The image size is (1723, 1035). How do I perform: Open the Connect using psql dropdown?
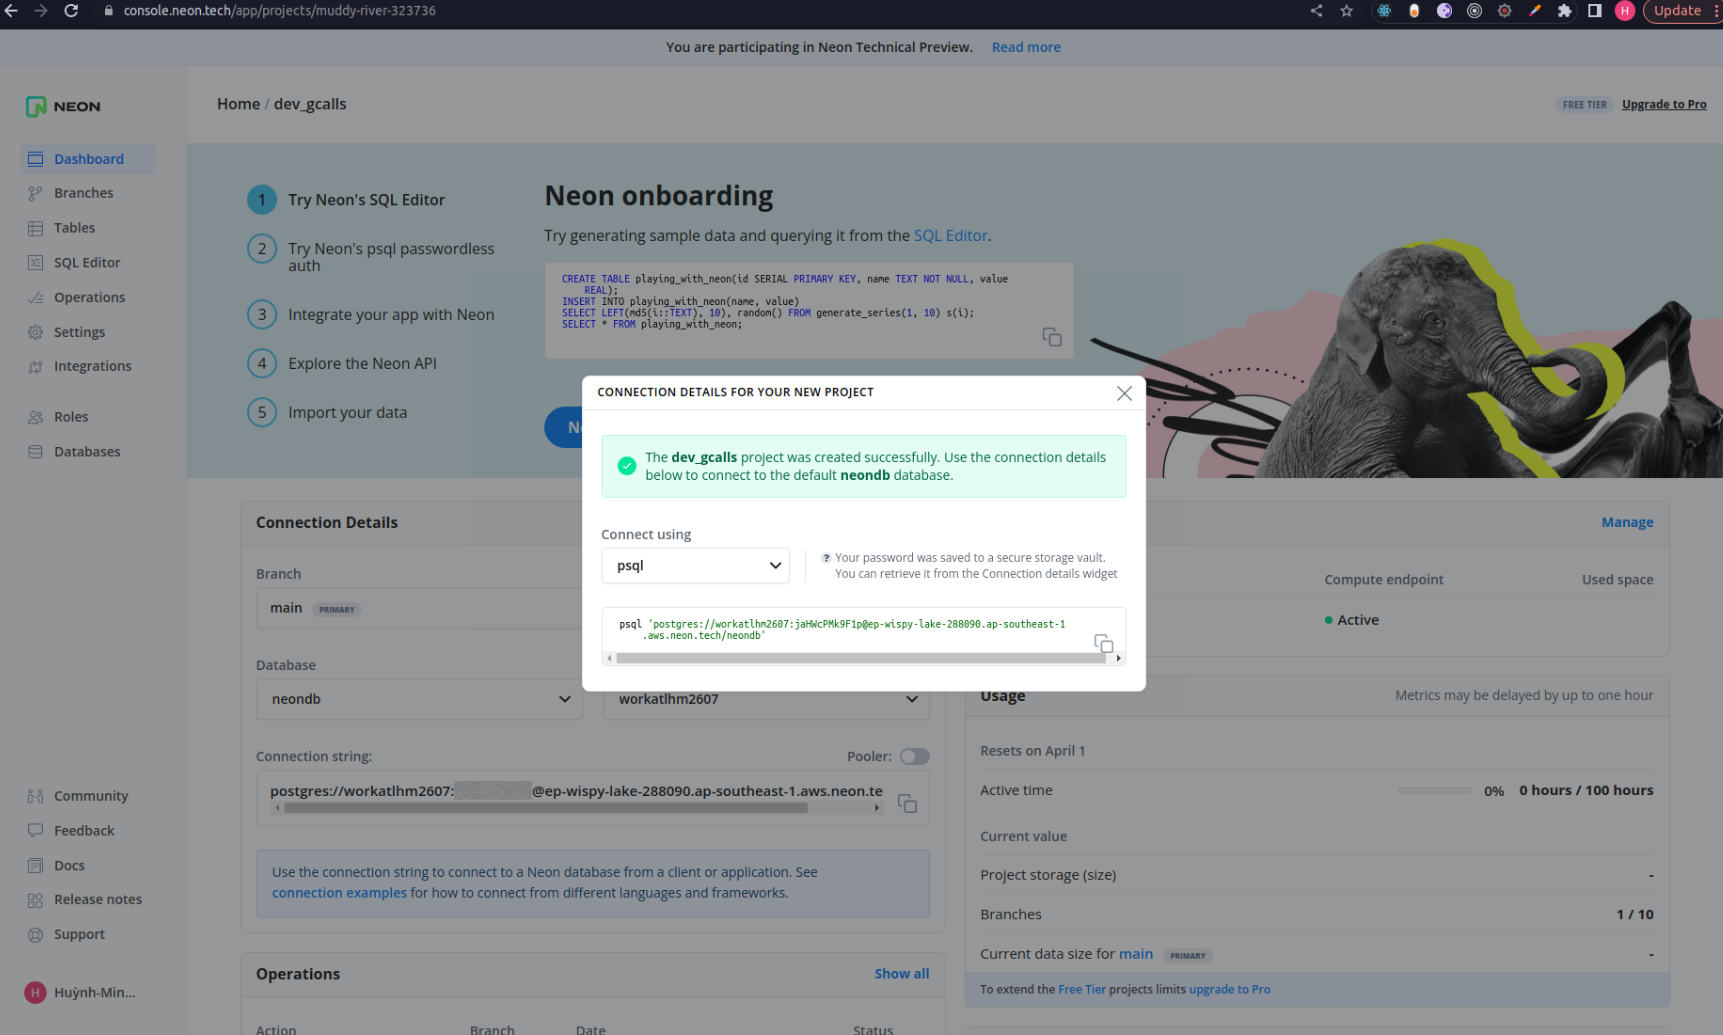pyautogui.click(x=695, y=565)
